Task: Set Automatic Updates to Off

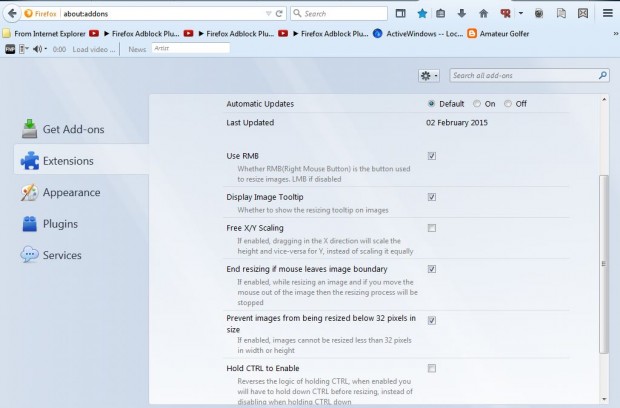Action: 508,103
